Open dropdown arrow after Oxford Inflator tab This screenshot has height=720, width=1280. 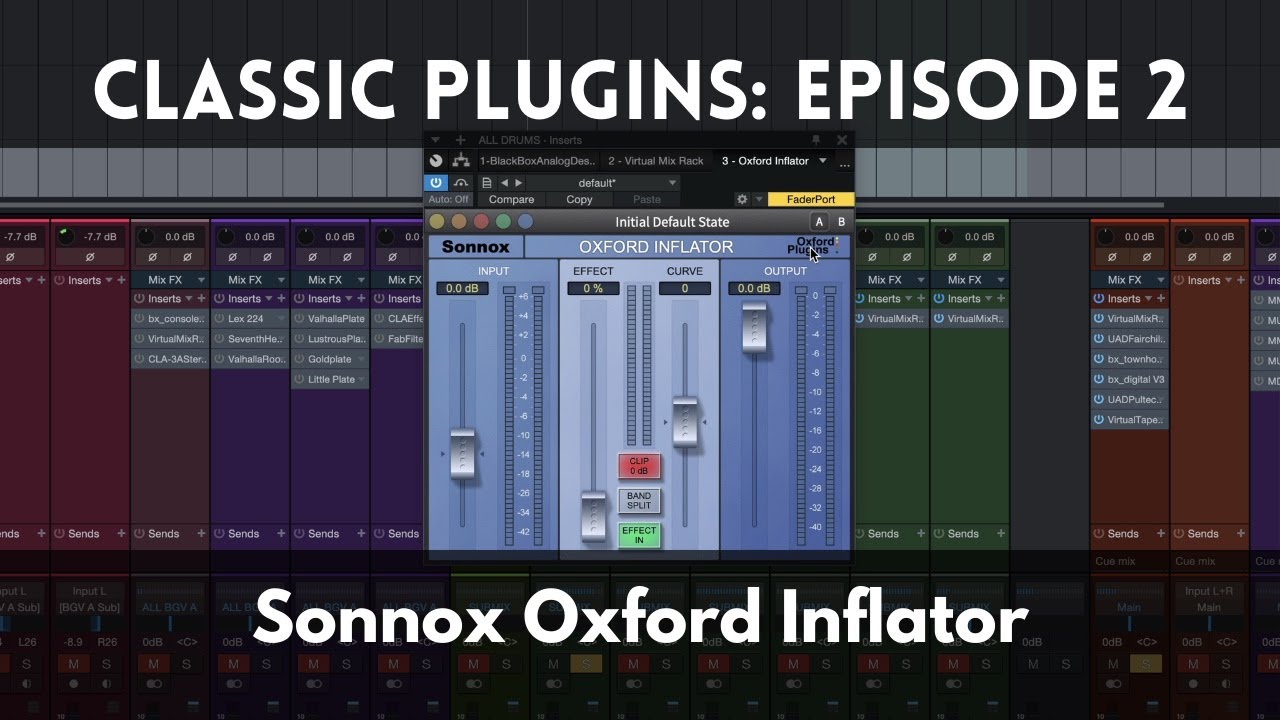click(x=823, y=161)
